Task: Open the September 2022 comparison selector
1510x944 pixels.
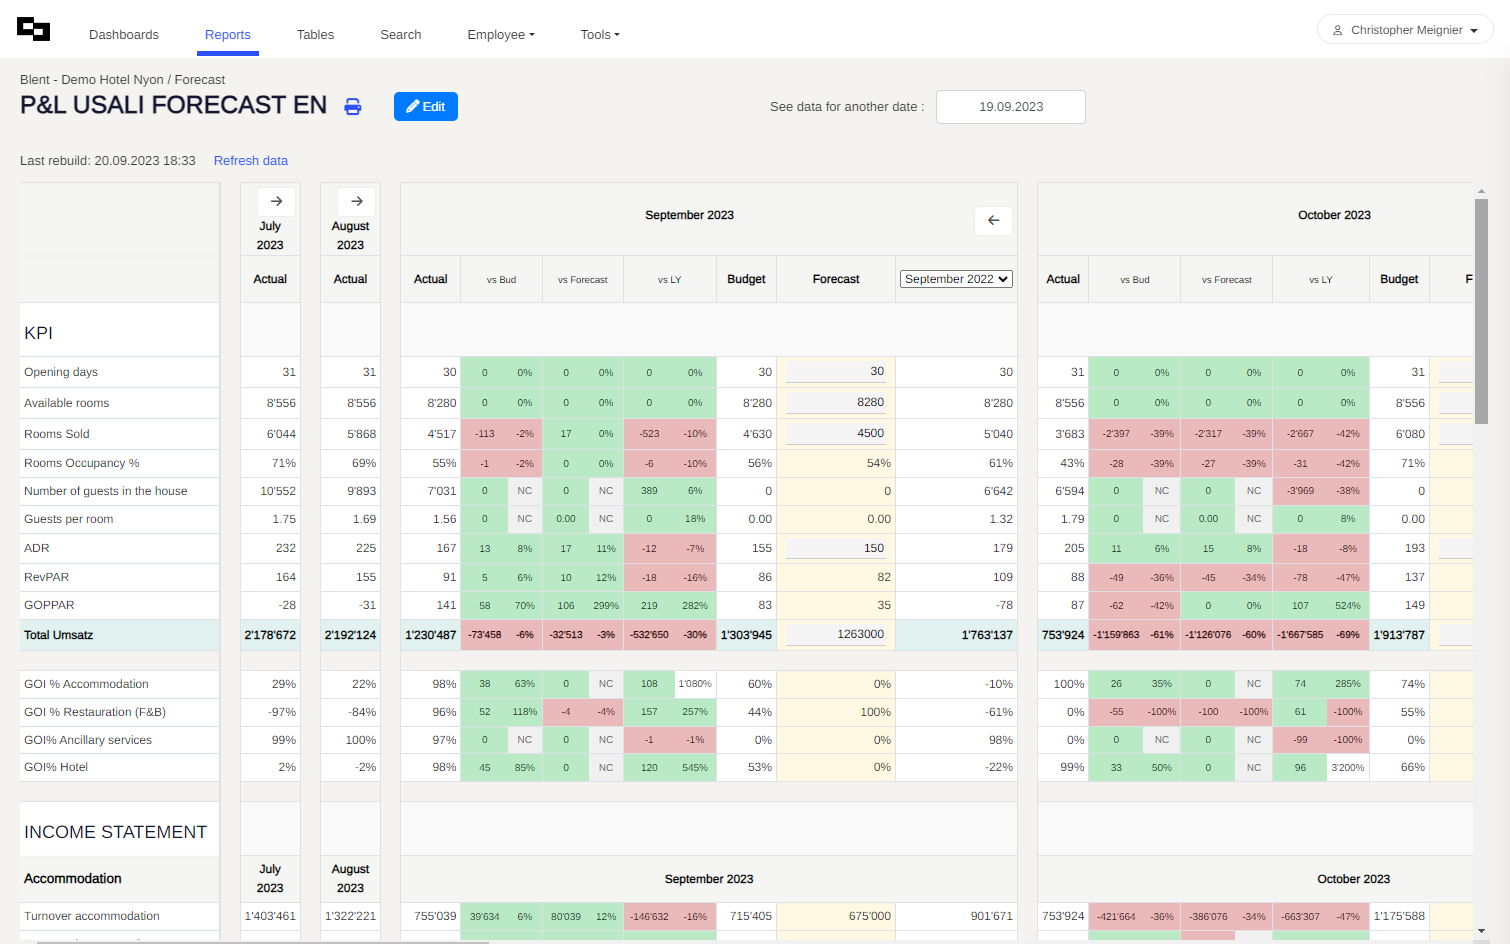Action: click(956, 279)
